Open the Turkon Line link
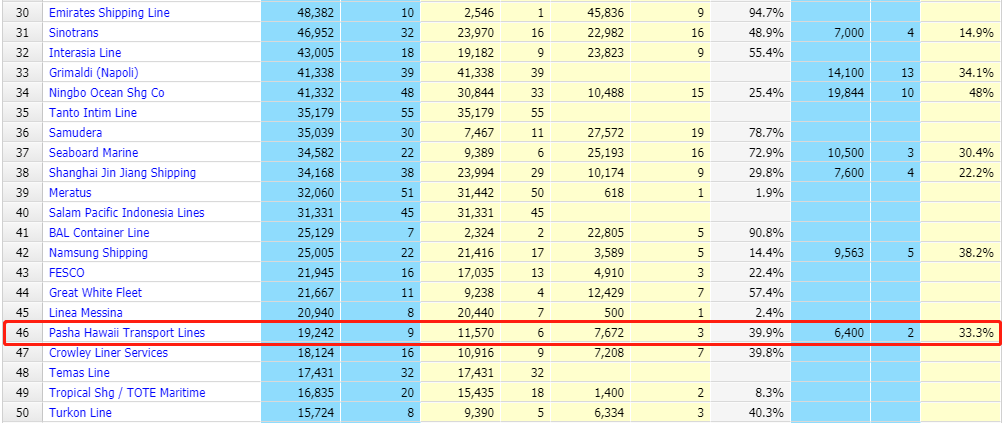This screenshot has height=423, width=1005. pyautogui.click(x=81, y=413)
